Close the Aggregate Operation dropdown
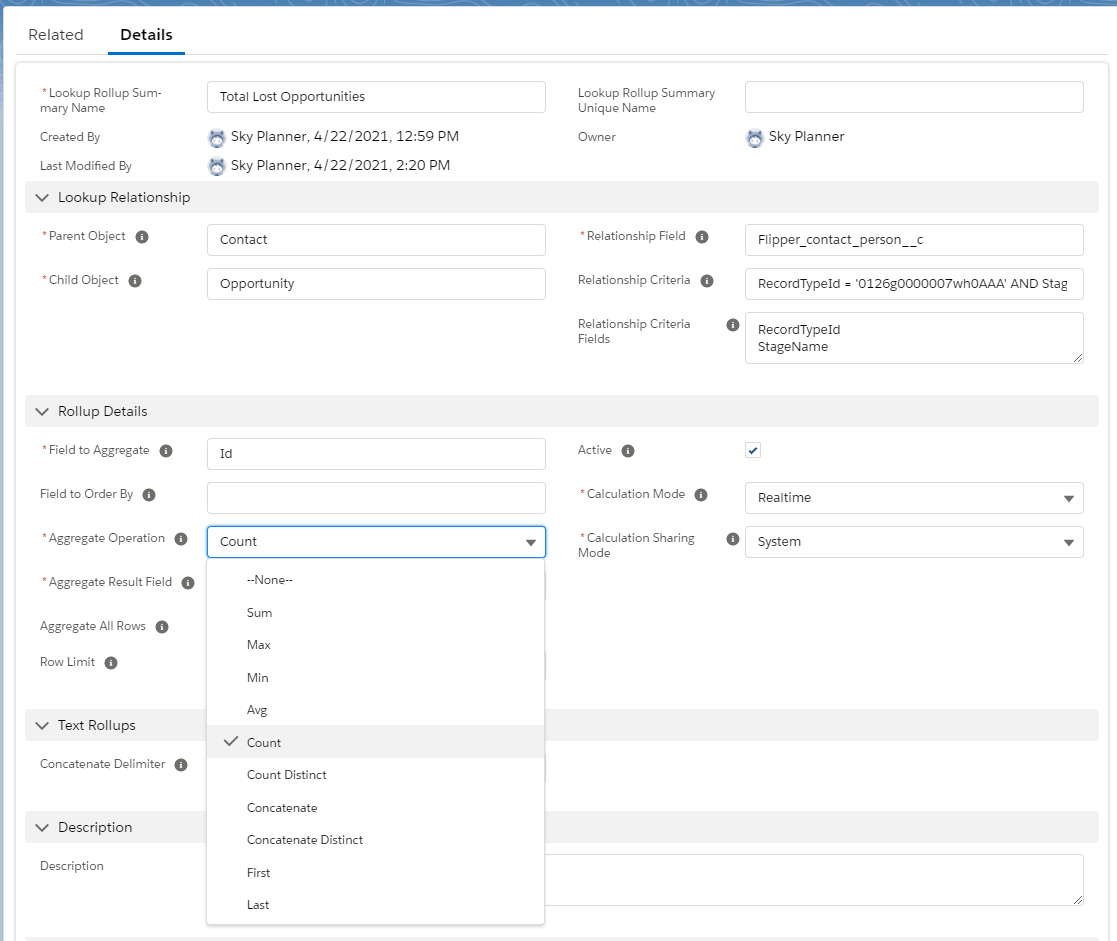 [x=376, y=542]
